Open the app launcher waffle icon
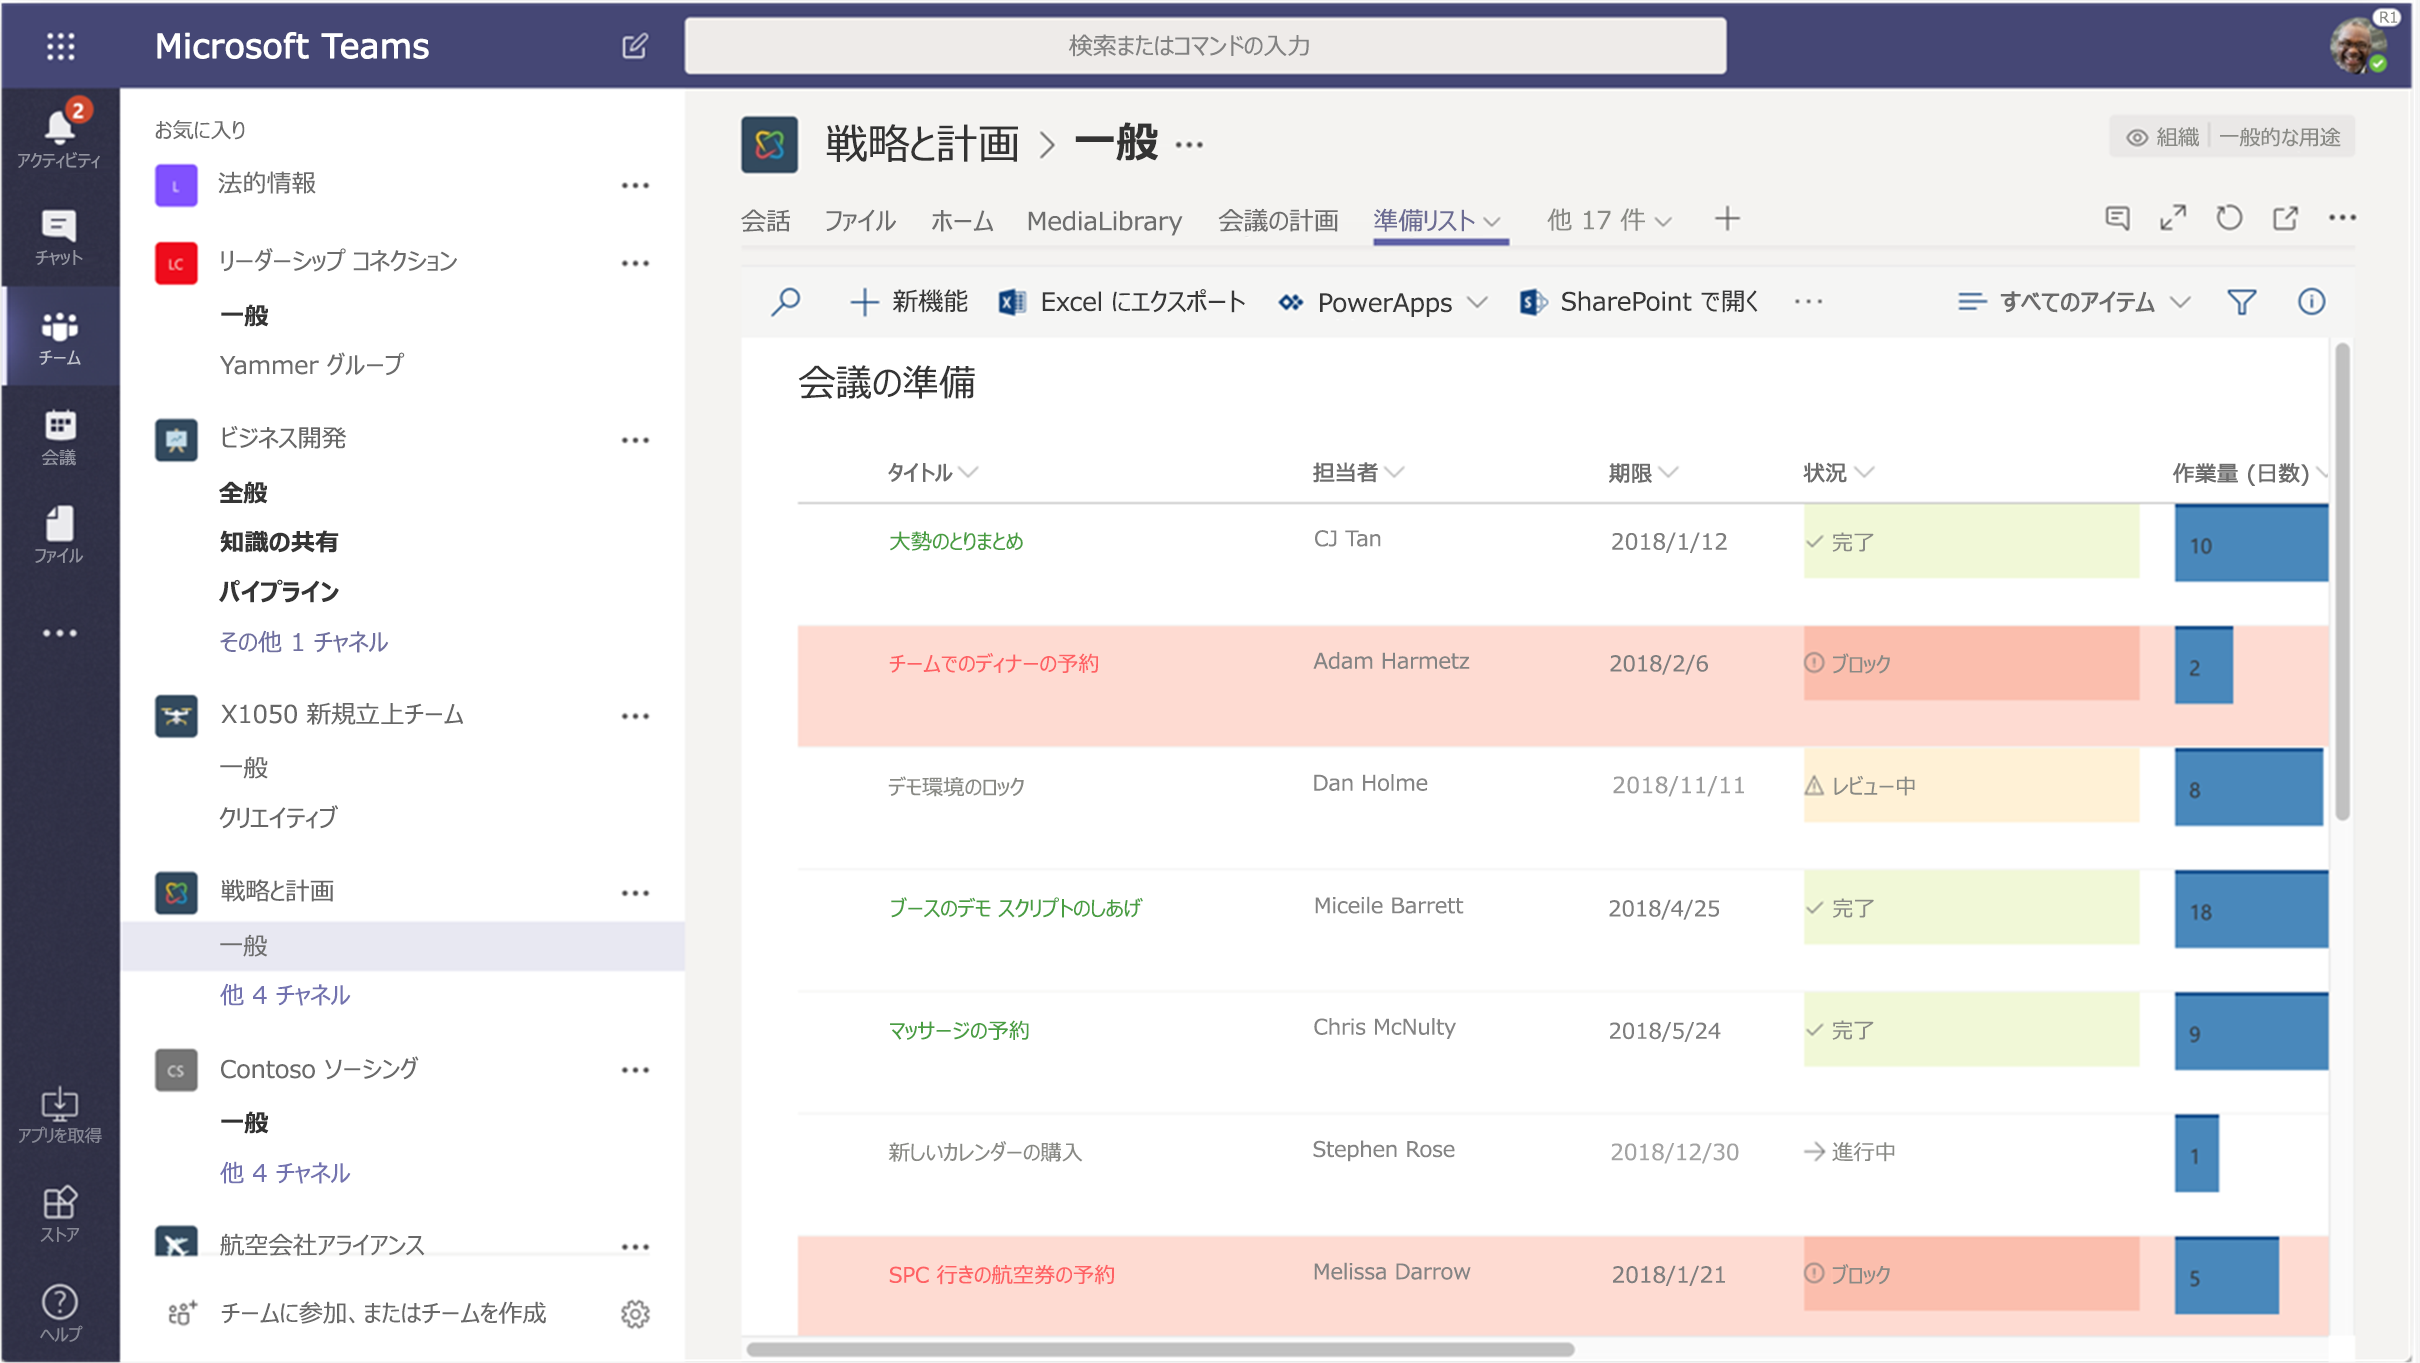Screen dimensions: 2420x1363 [60, 46]
